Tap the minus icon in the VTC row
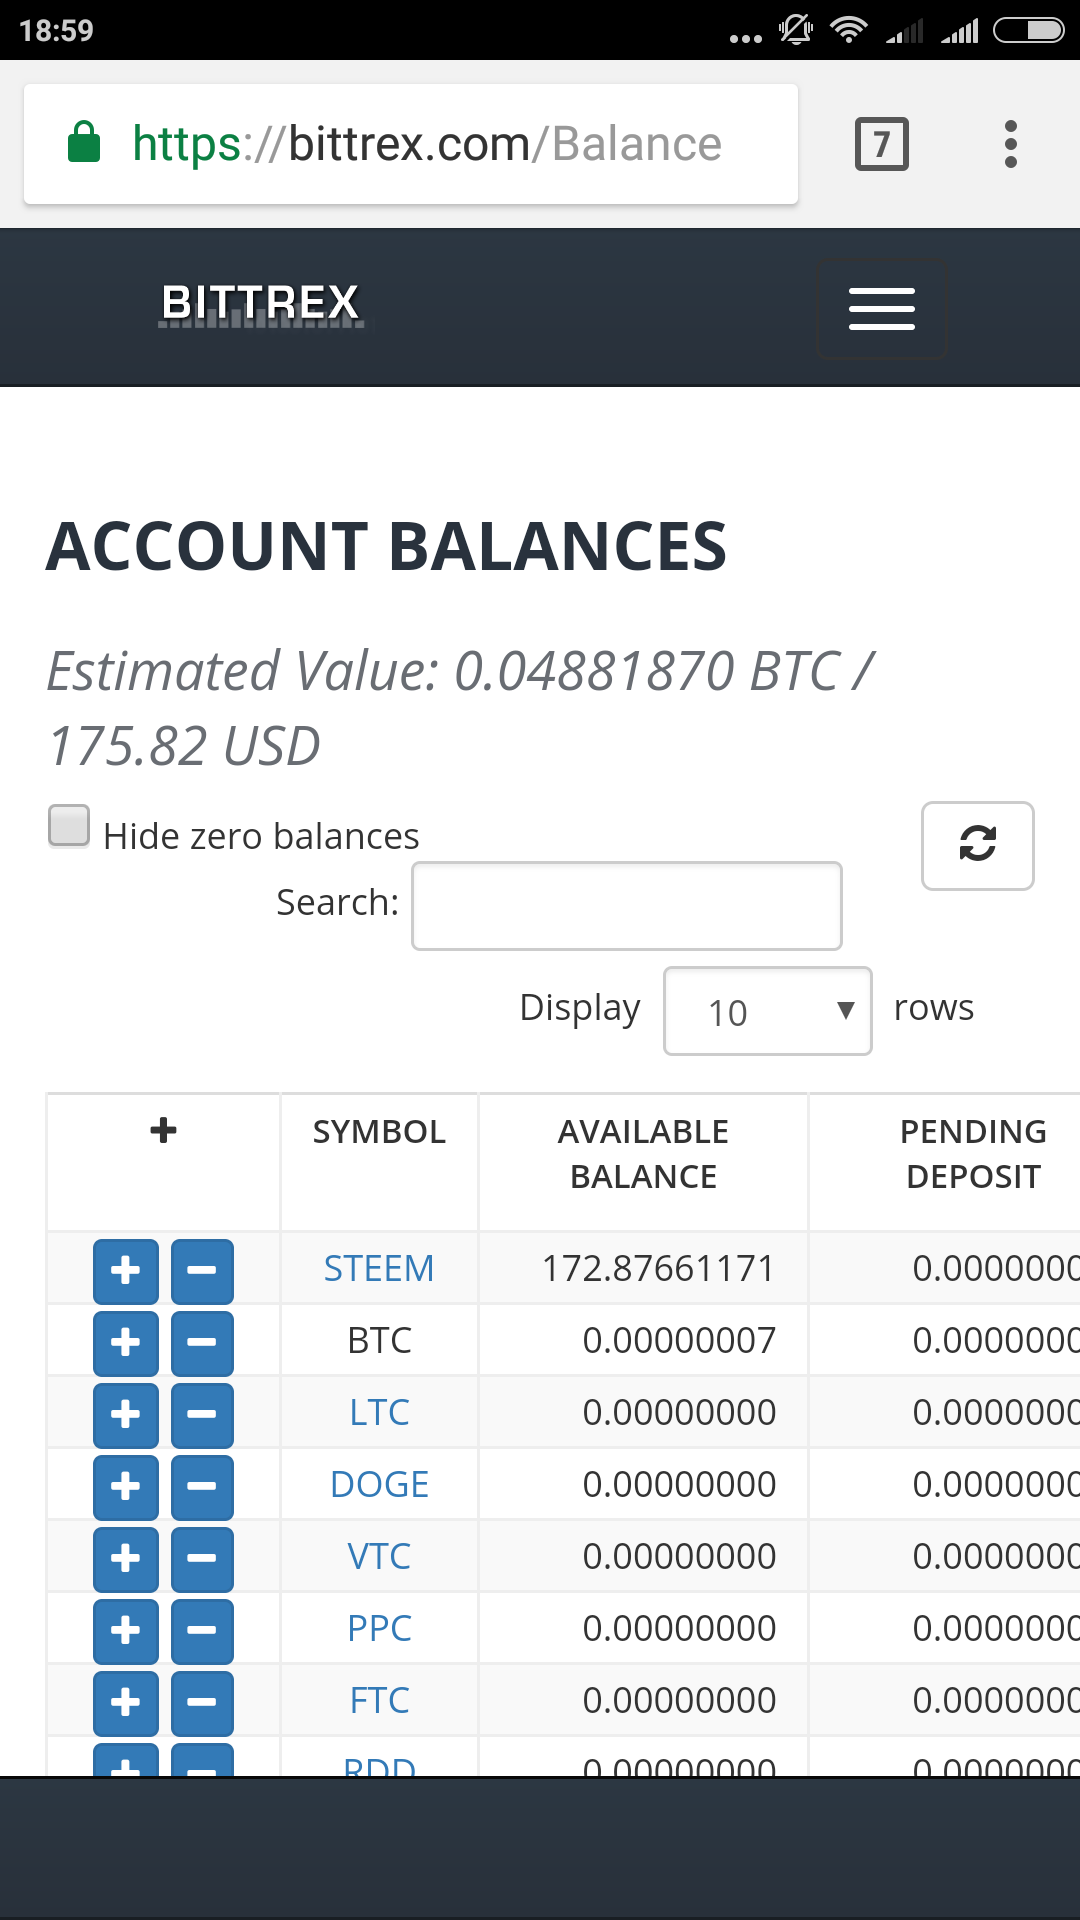 (202, 1559)
